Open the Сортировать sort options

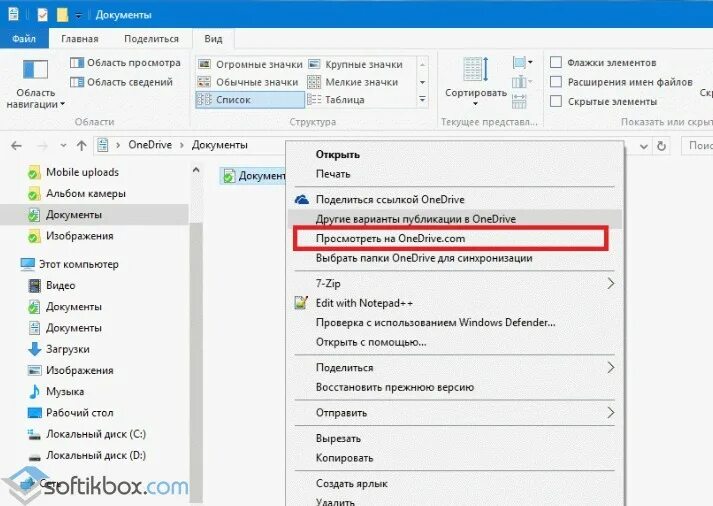coord(476,82)
